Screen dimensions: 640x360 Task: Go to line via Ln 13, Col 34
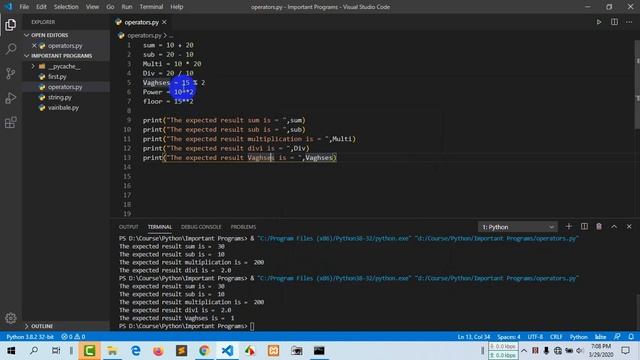tap(473, 337)
